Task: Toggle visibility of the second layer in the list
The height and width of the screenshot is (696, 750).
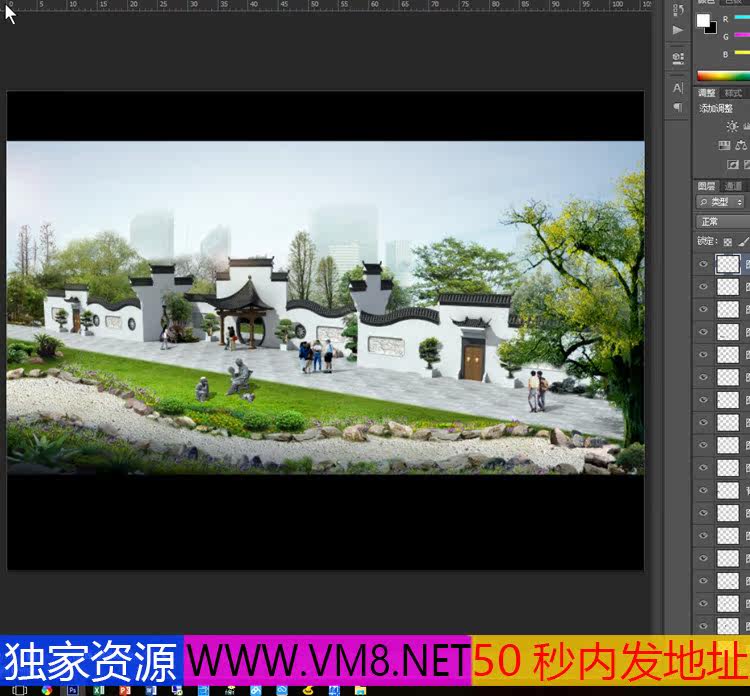Action: click(704, 287)
